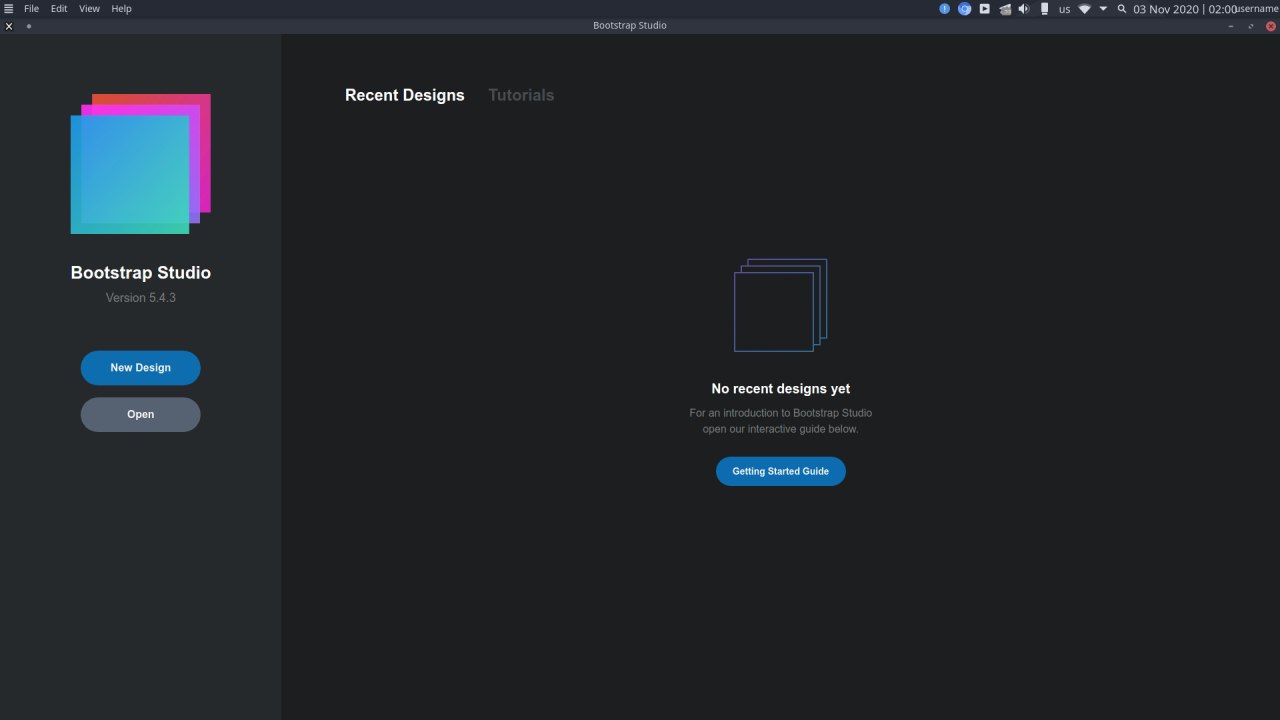The image size is (1280, 720).
Task: Click the search magnifier in top panel
Action: coord(1122,8)
